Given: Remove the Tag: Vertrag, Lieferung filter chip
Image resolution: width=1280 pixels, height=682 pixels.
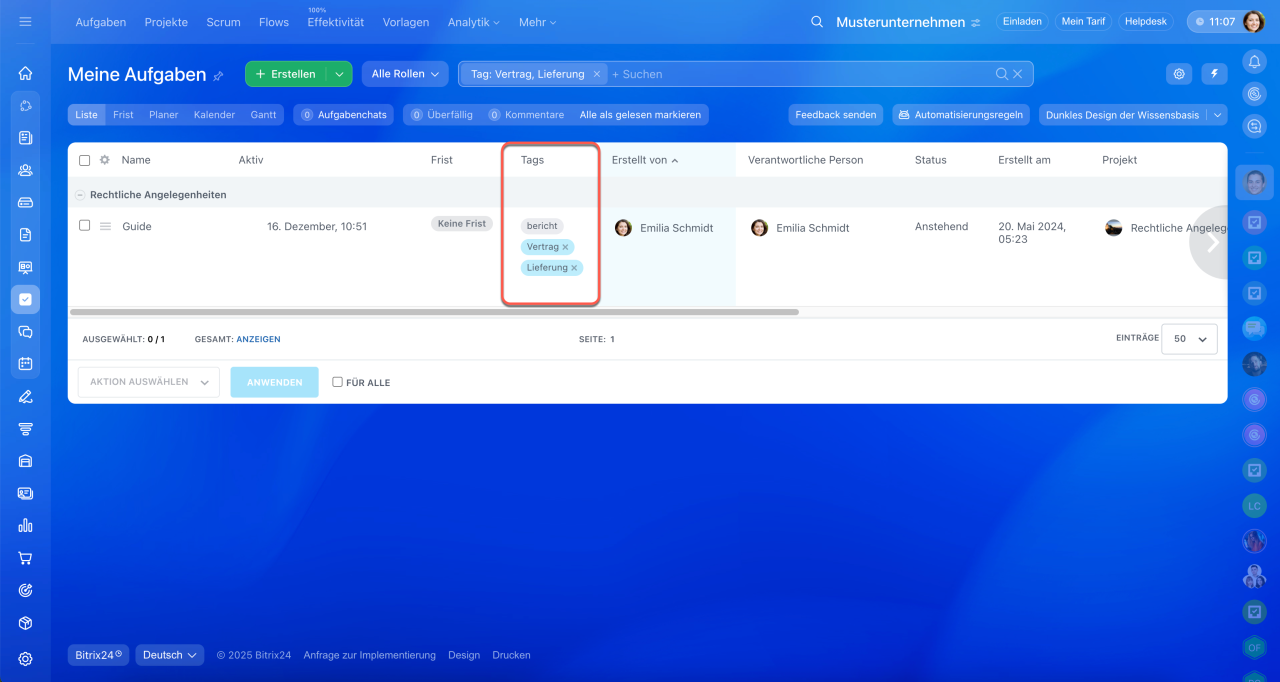Looking at the screenshot, I should tap(597, 74).
